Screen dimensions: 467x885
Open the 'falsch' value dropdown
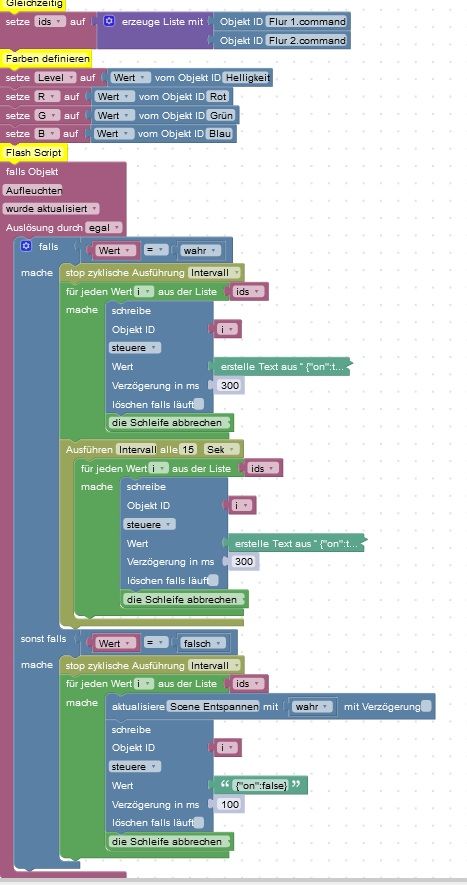tap(202, 643)
